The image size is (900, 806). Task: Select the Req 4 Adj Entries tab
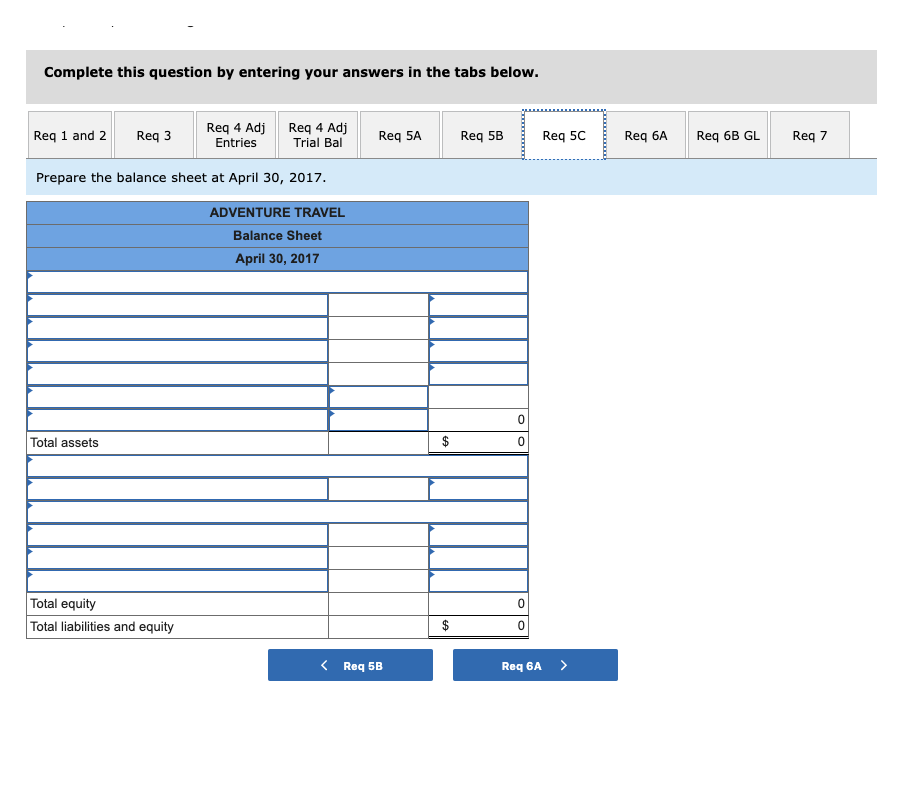(x=235, y=134)
